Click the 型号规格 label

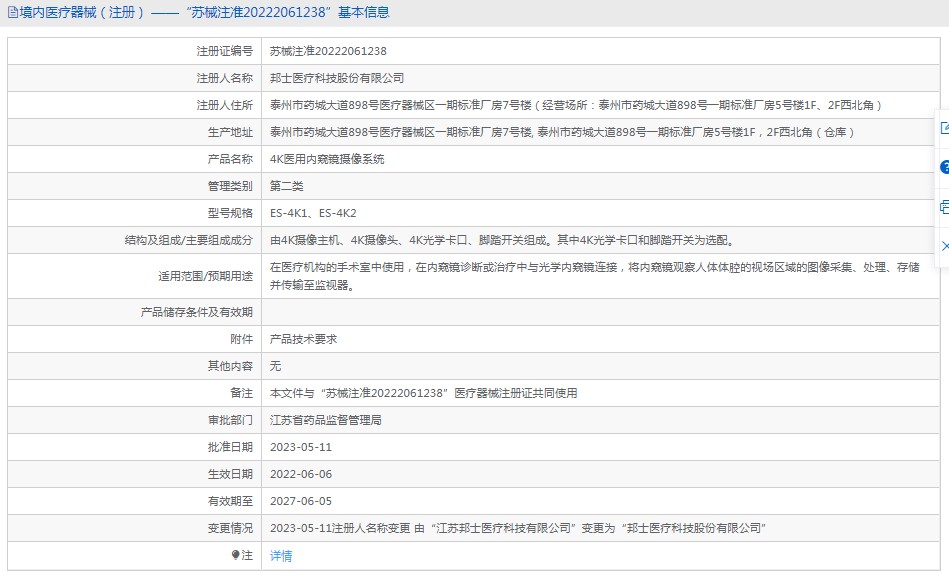coord(230,213)
